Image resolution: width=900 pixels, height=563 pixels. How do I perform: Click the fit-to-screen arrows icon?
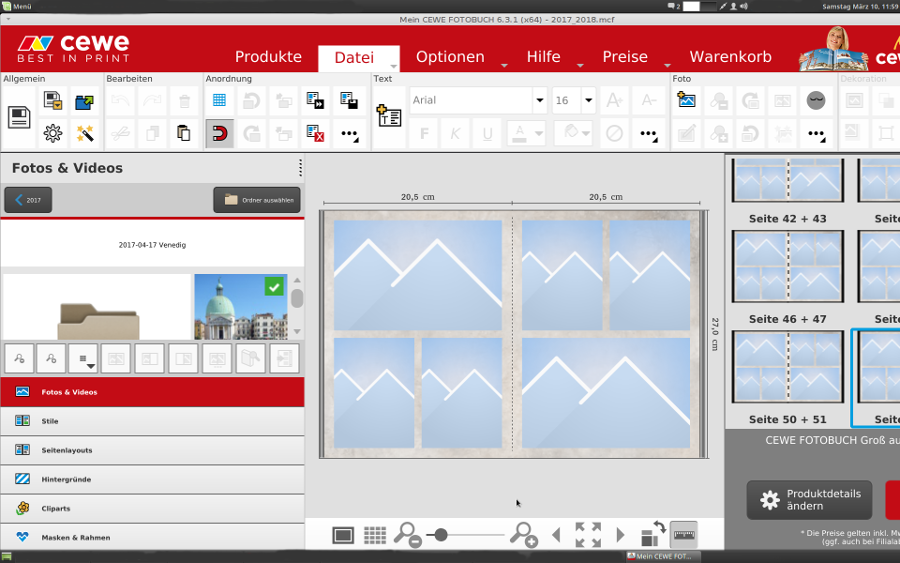pos(588,535)
